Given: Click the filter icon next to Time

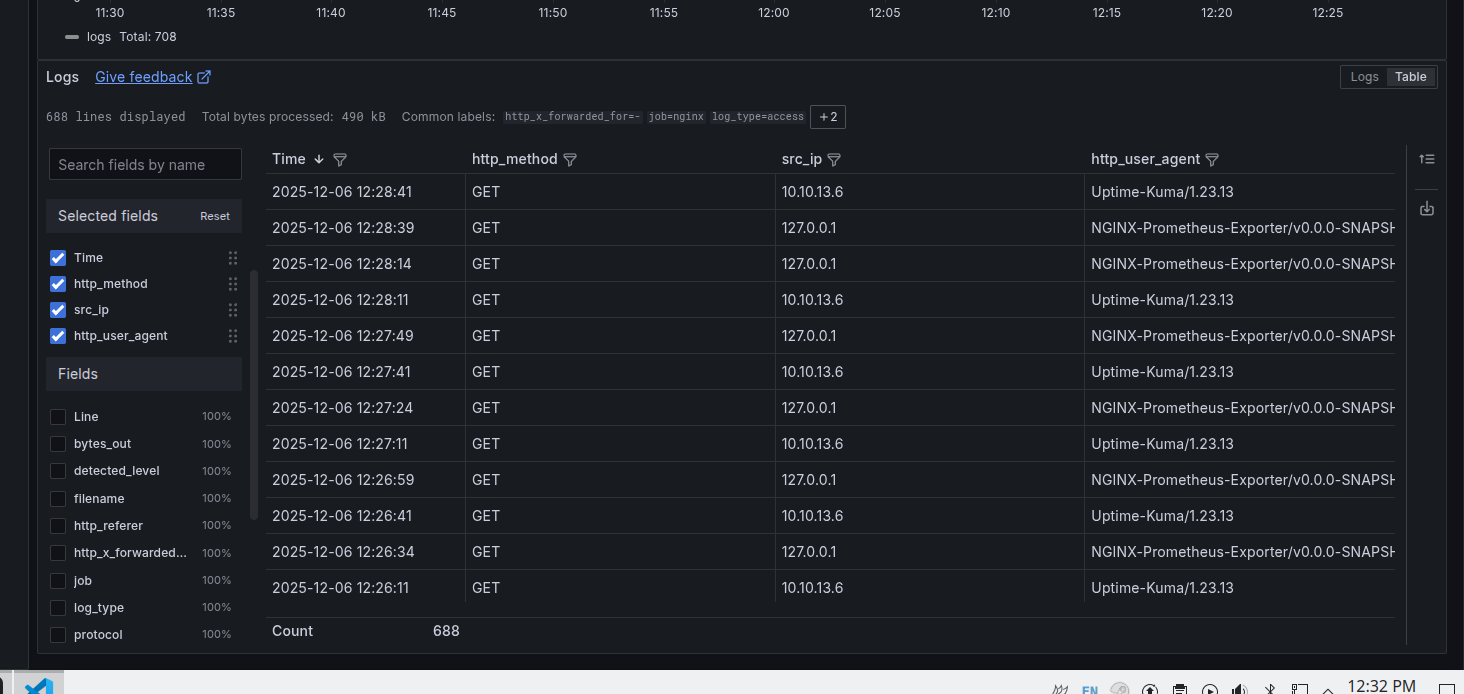Looking at the screenshot, I should coord(340,160).
